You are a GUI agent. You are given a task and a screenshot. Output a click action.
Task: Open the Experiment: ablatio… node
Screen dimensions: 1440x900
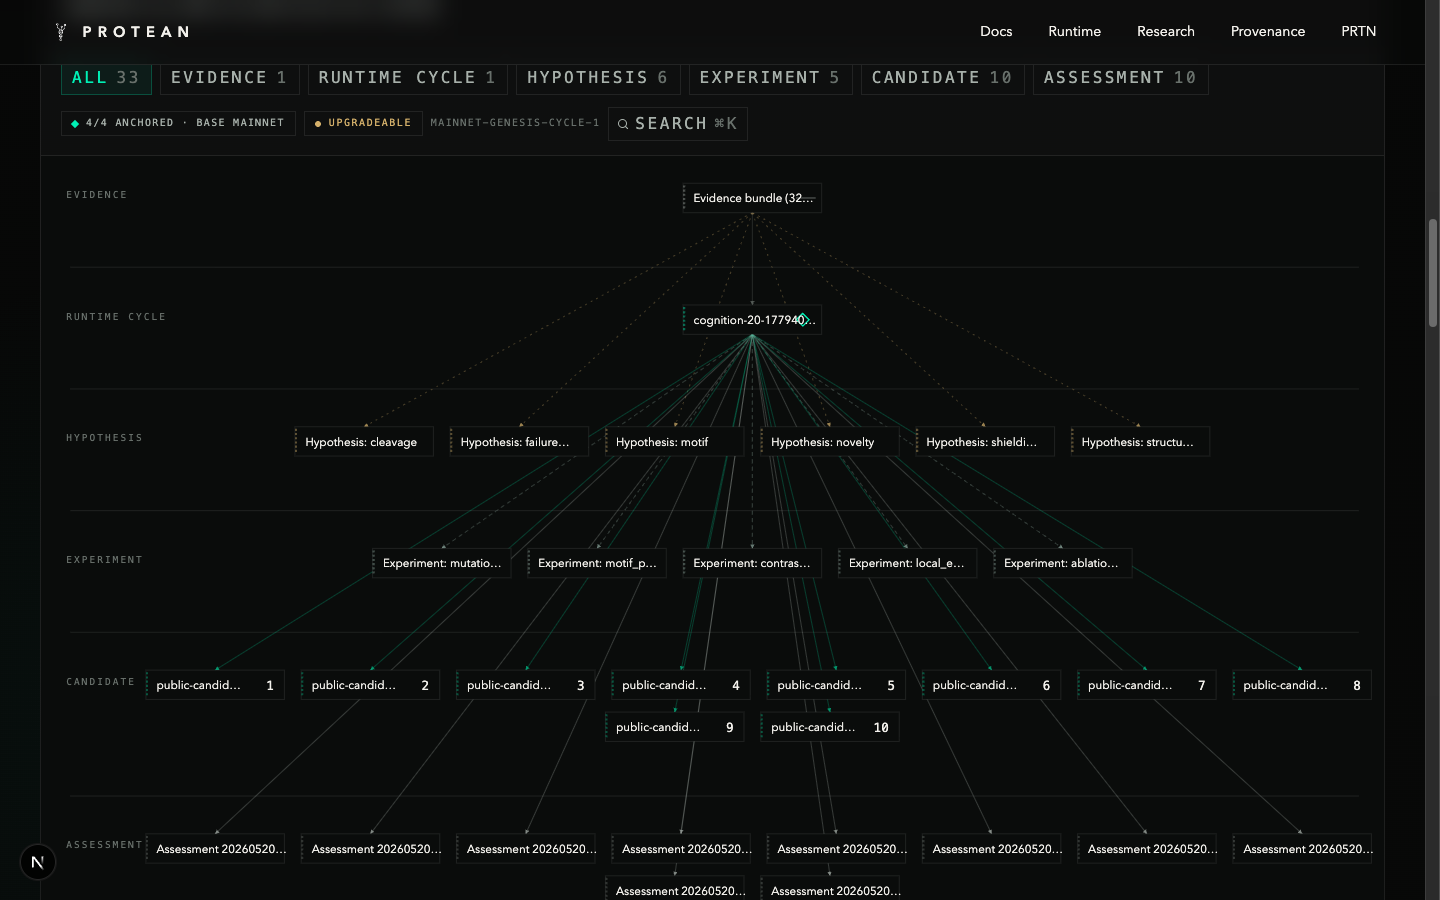[x=1063, y=563]
